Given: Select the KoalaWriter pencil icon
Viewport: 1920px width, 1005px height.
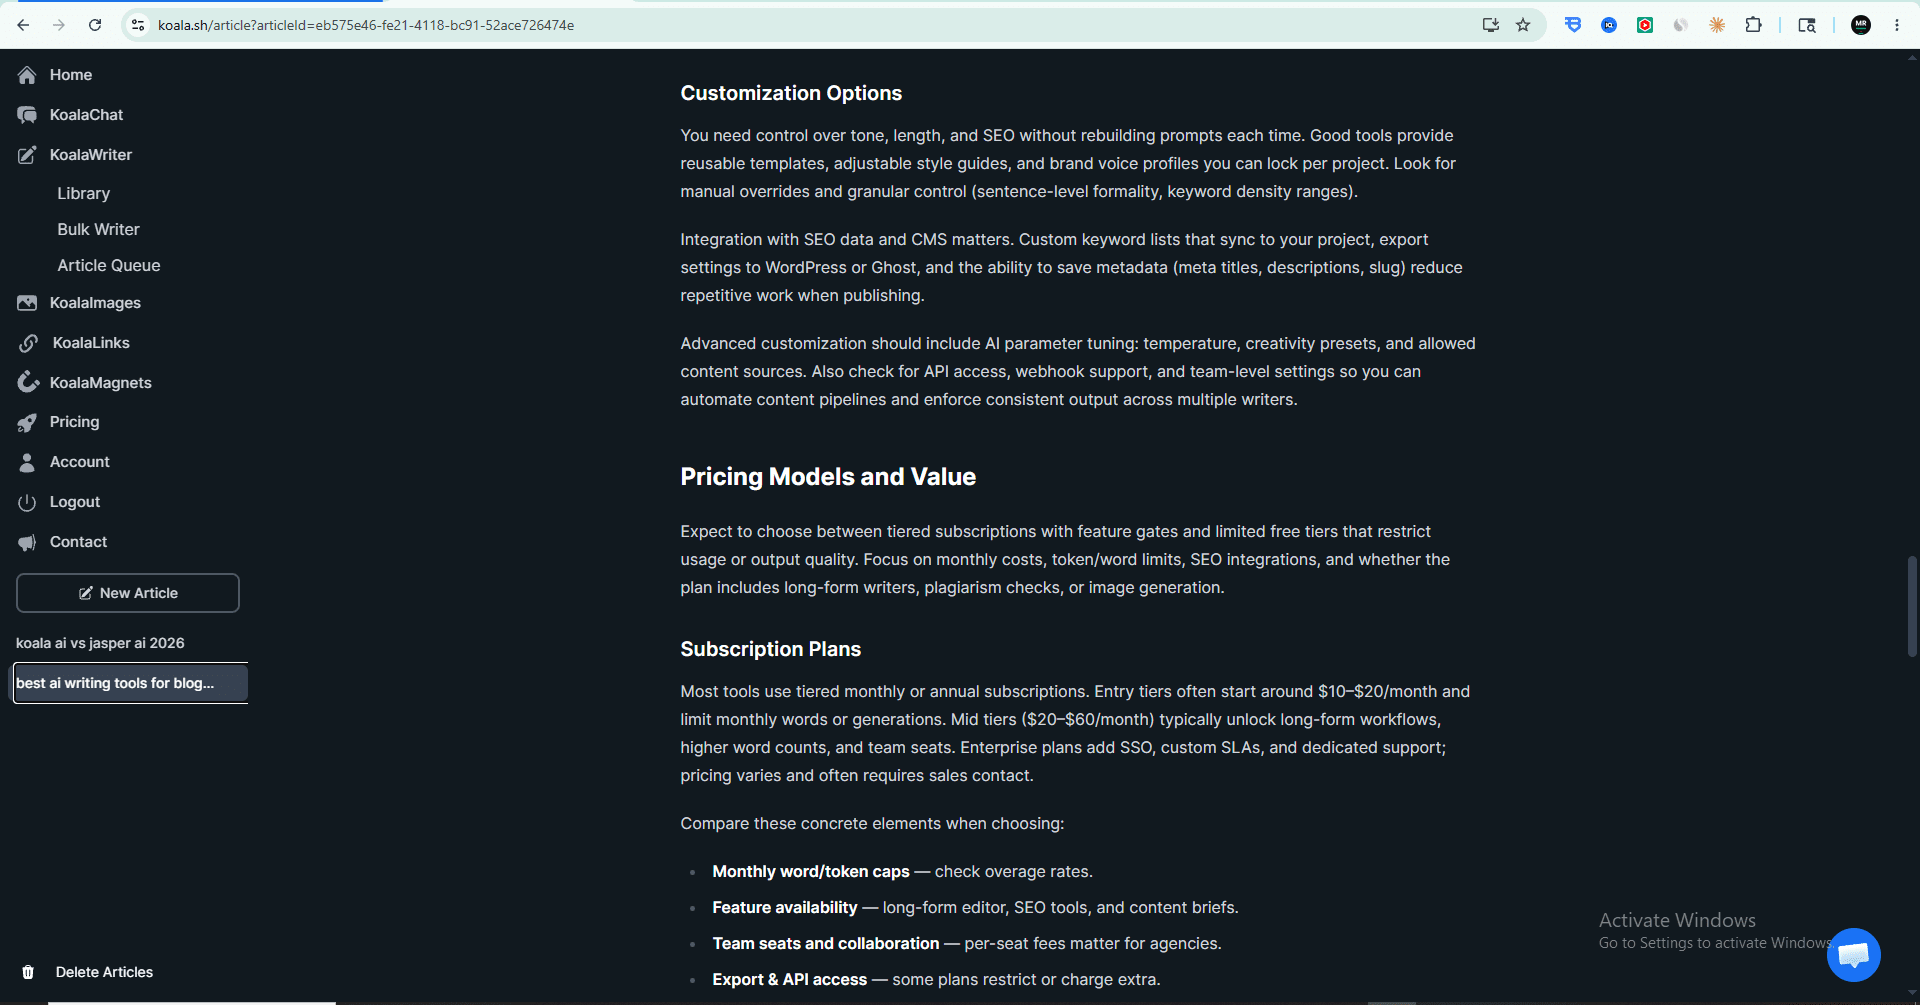Looking at the screenshot, I should 27,155.
